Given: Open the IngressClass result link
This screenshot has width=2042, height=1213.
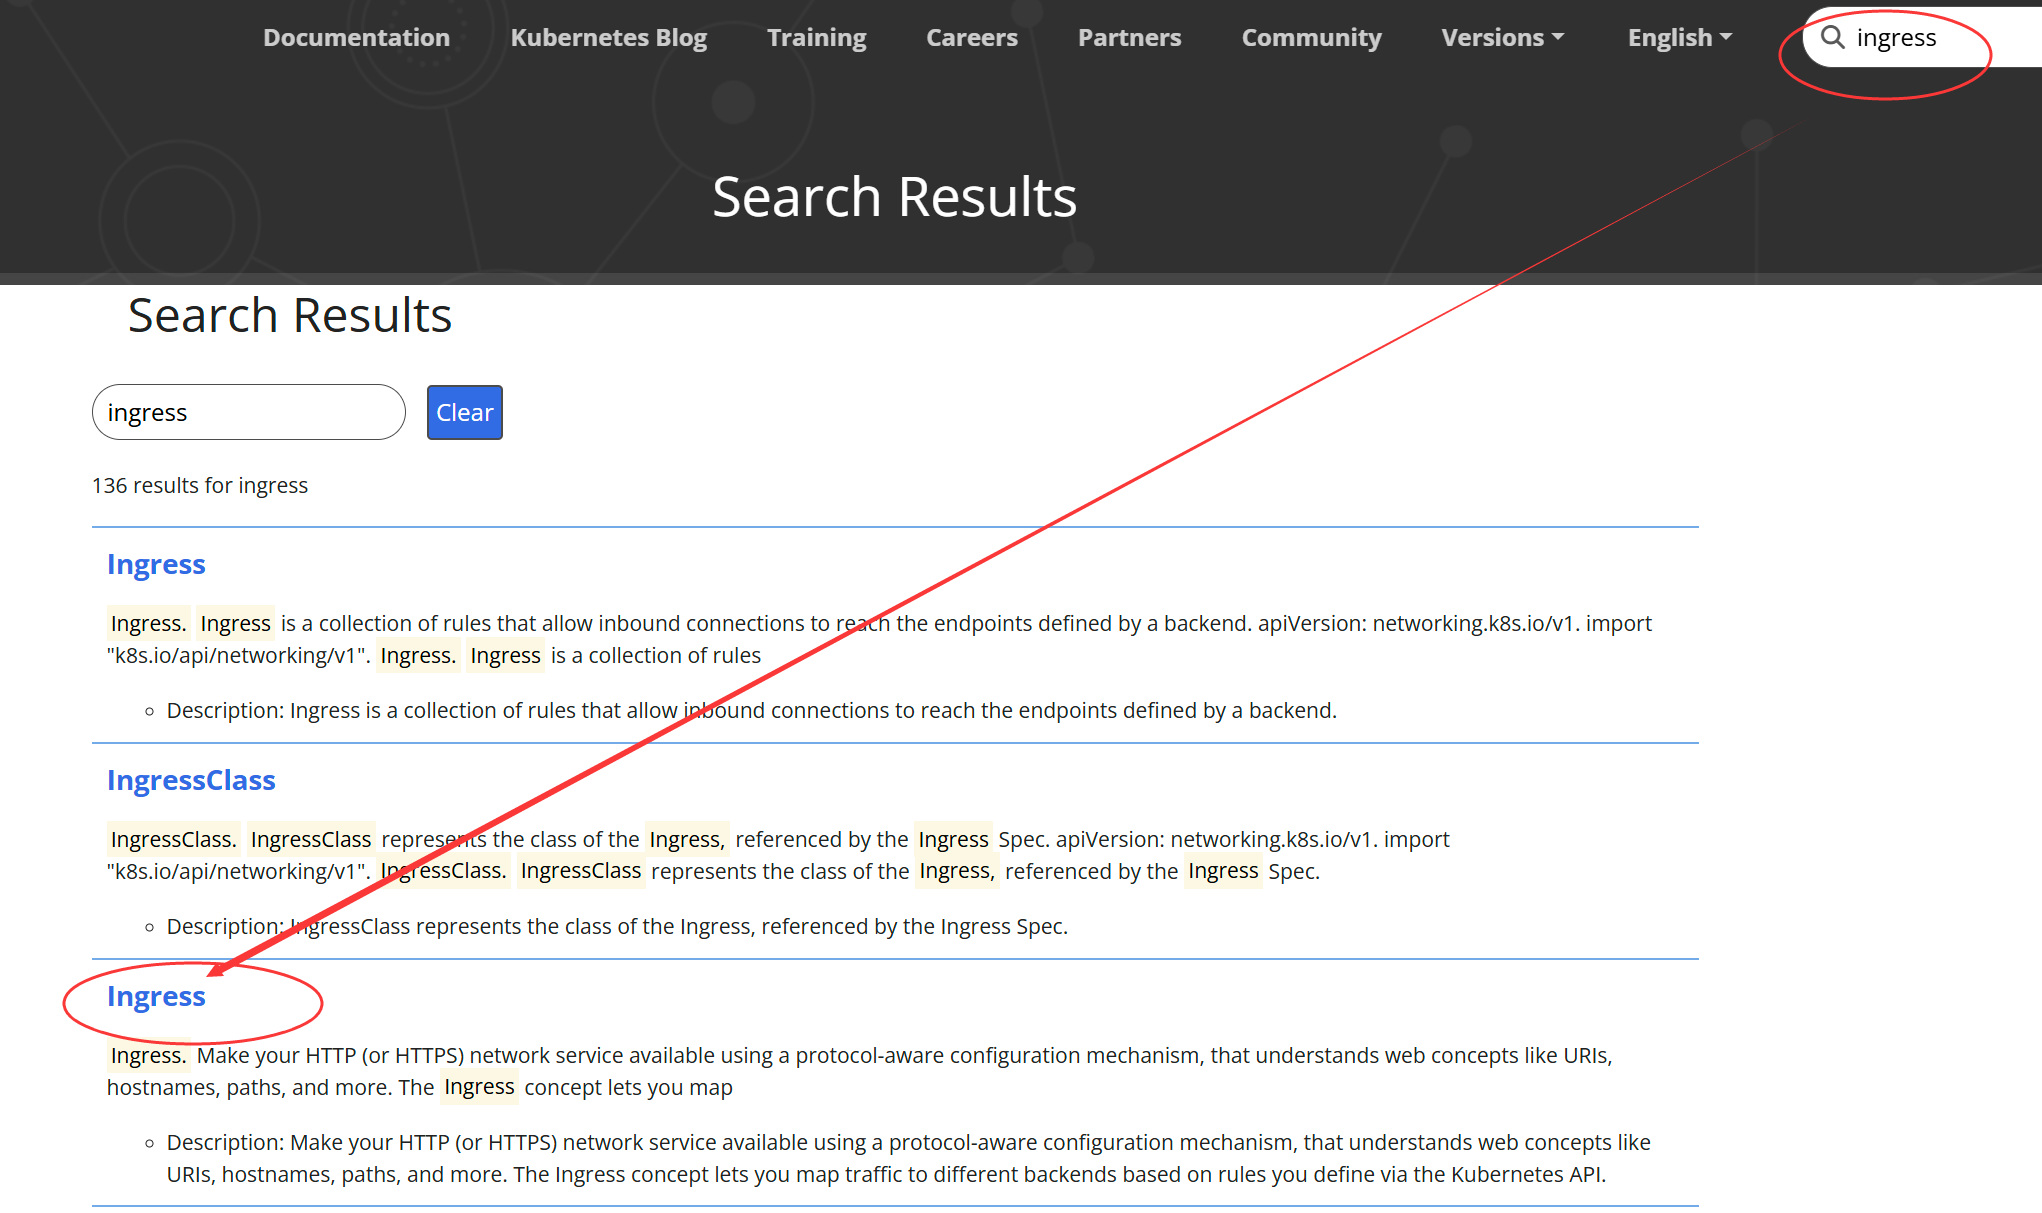Looking at the screenshot, I should click(191, 780).
